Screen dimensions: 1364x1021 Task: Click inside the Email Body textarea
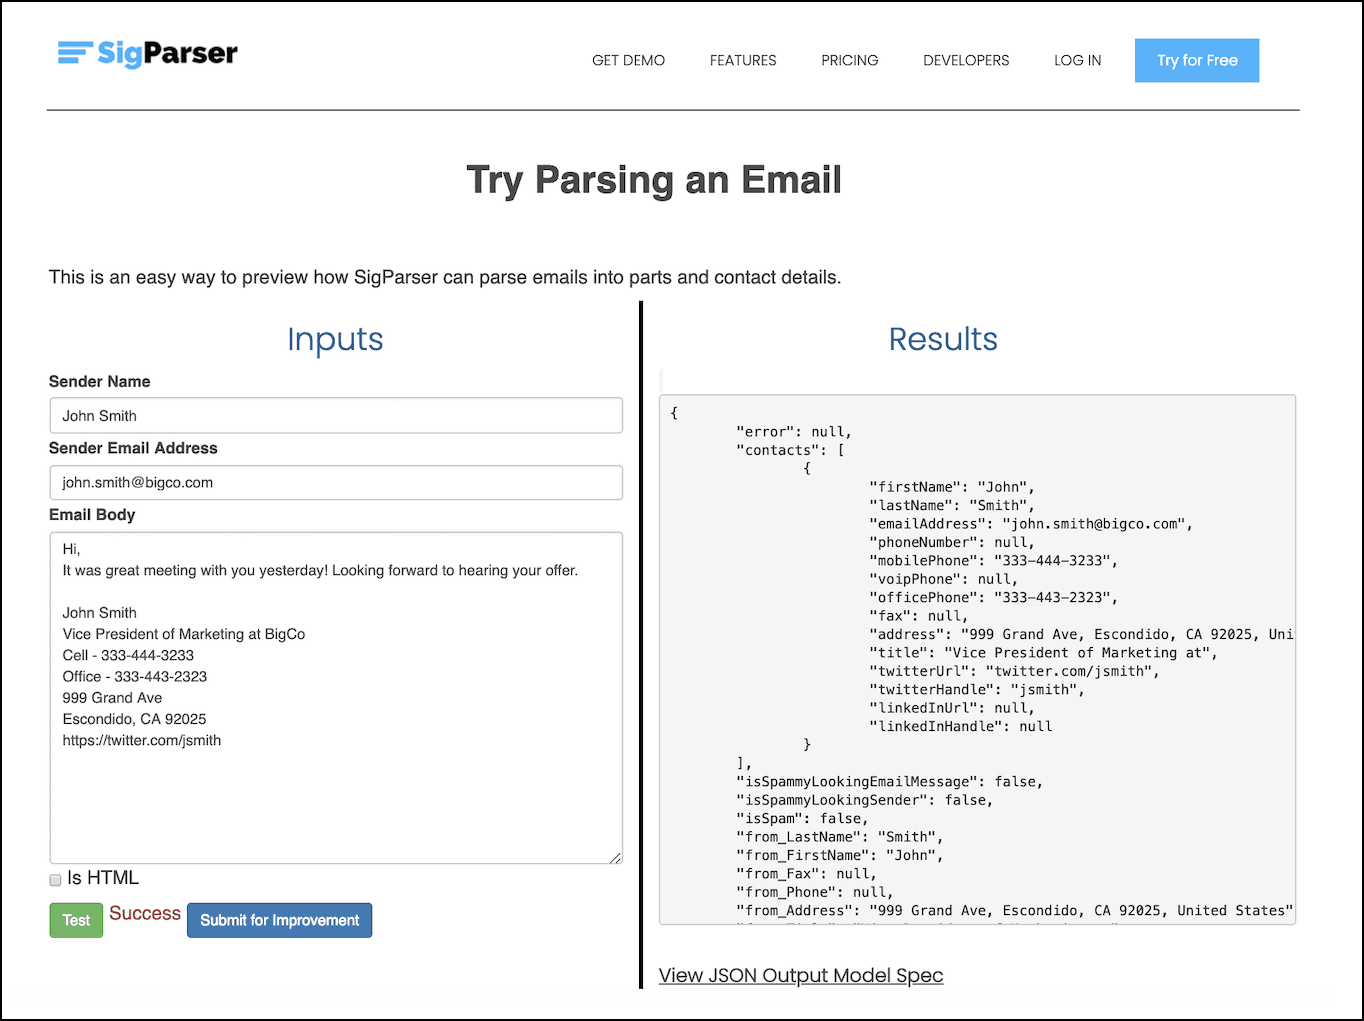point(336,698)
